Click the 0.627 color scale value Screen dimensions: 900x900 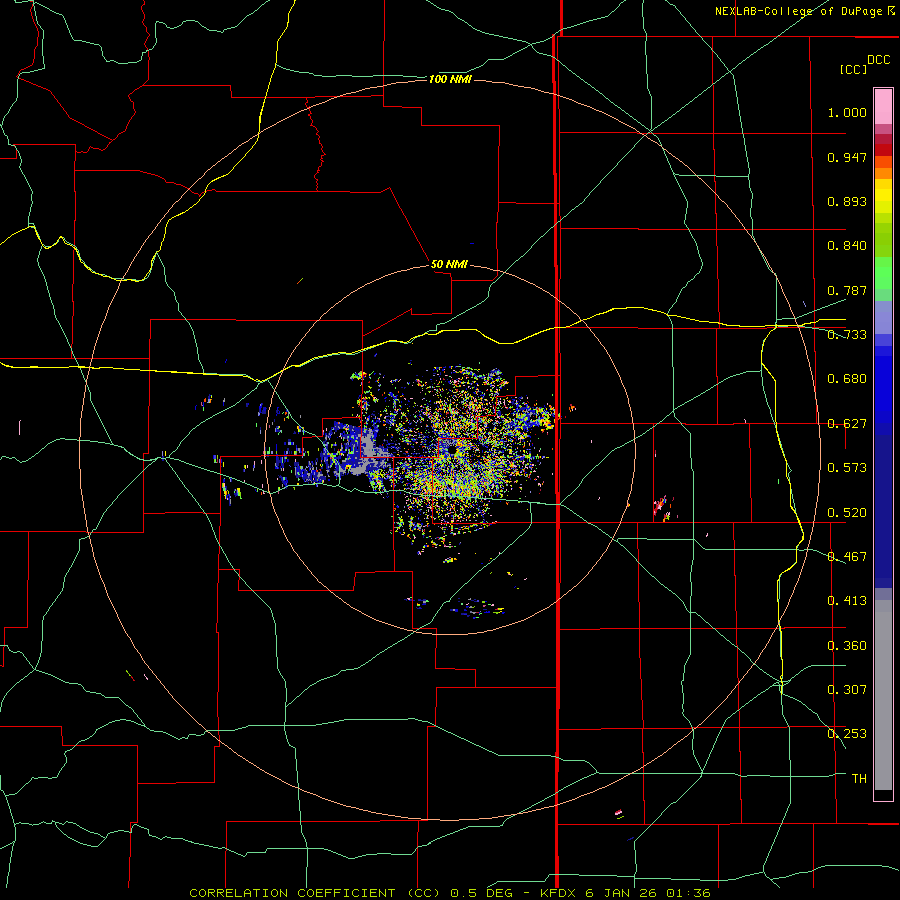pyautogui.click(x=847, y=424)
